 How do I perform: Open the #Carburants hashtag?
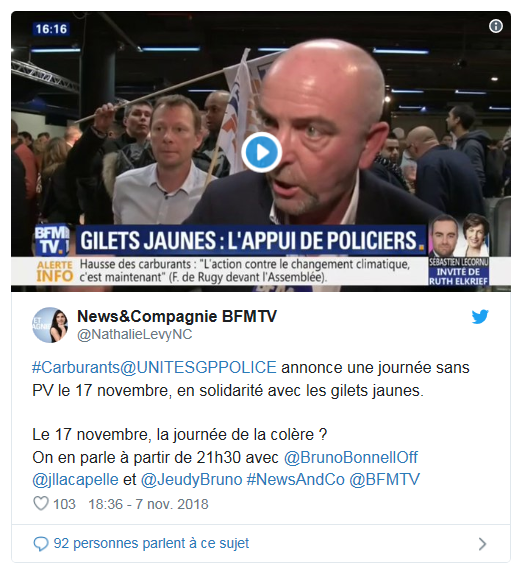point(76,367)
